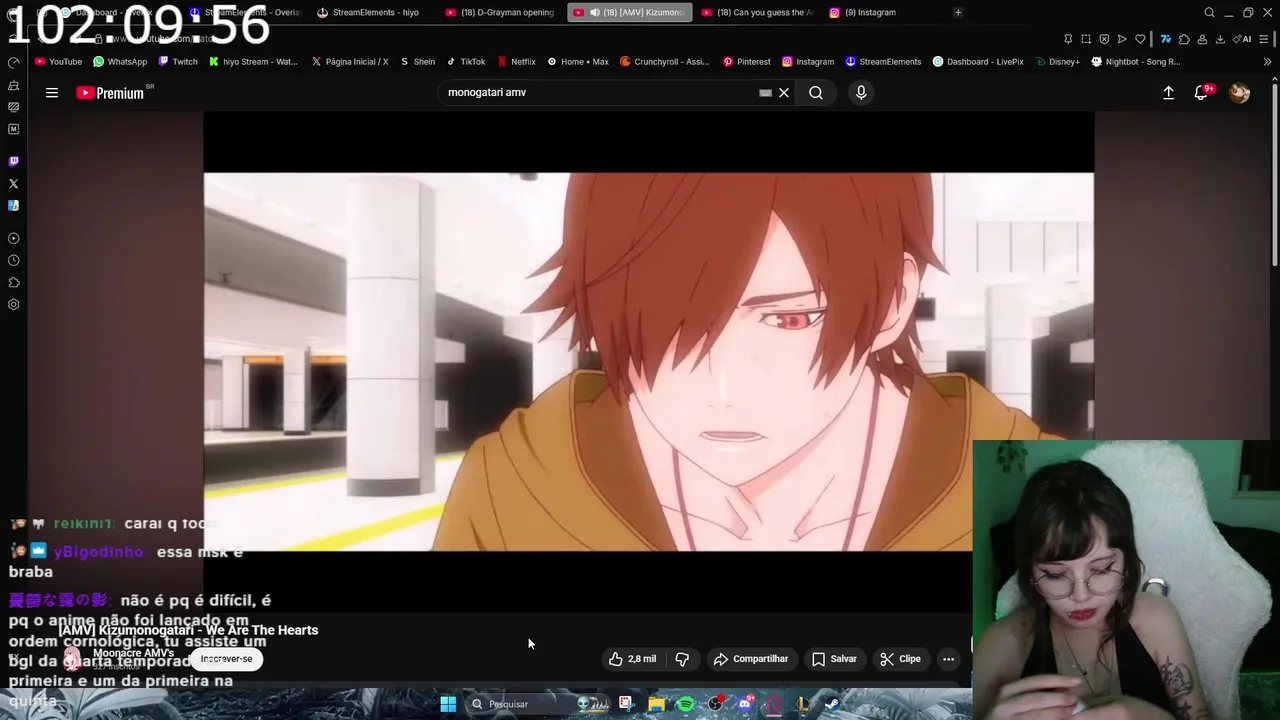Viewport: 1280px width, 720px height.
Task: Click the Salvar save button
Action: 834,659
